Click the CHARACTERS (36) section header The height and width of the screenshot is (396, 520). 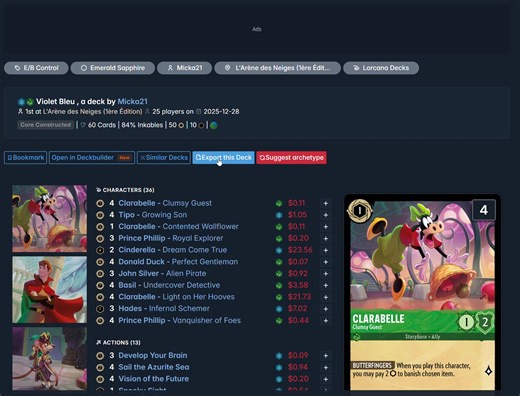(125, 190)
